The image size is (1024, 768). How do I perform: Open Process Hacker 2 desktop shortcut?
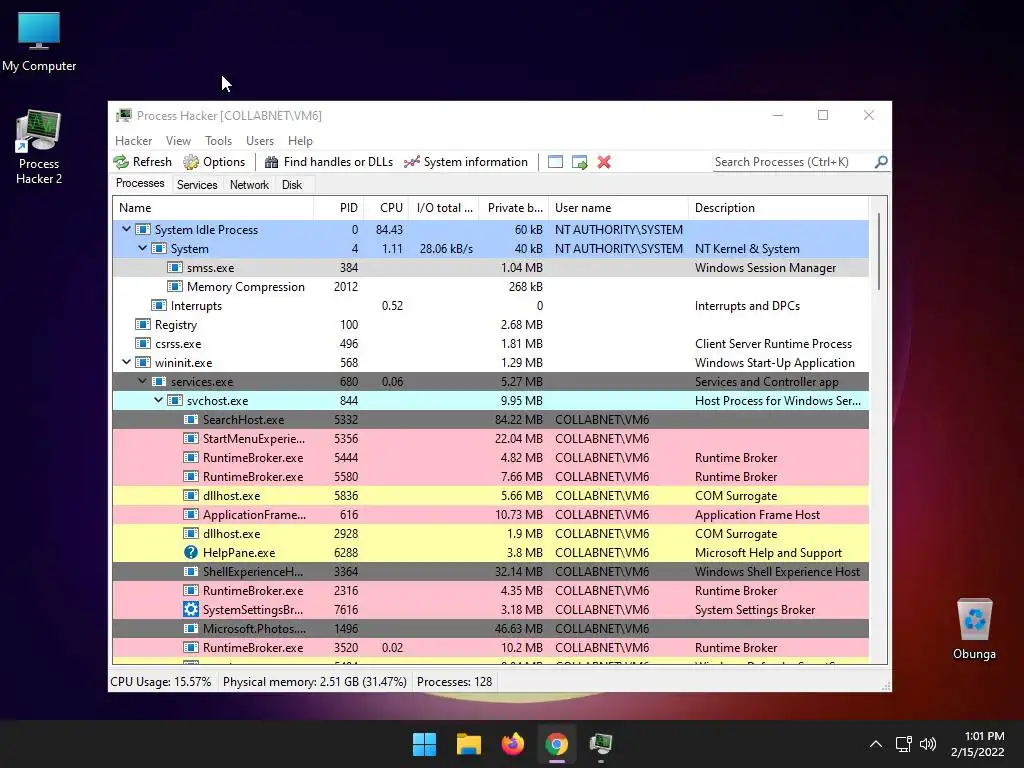click(39, 148)
